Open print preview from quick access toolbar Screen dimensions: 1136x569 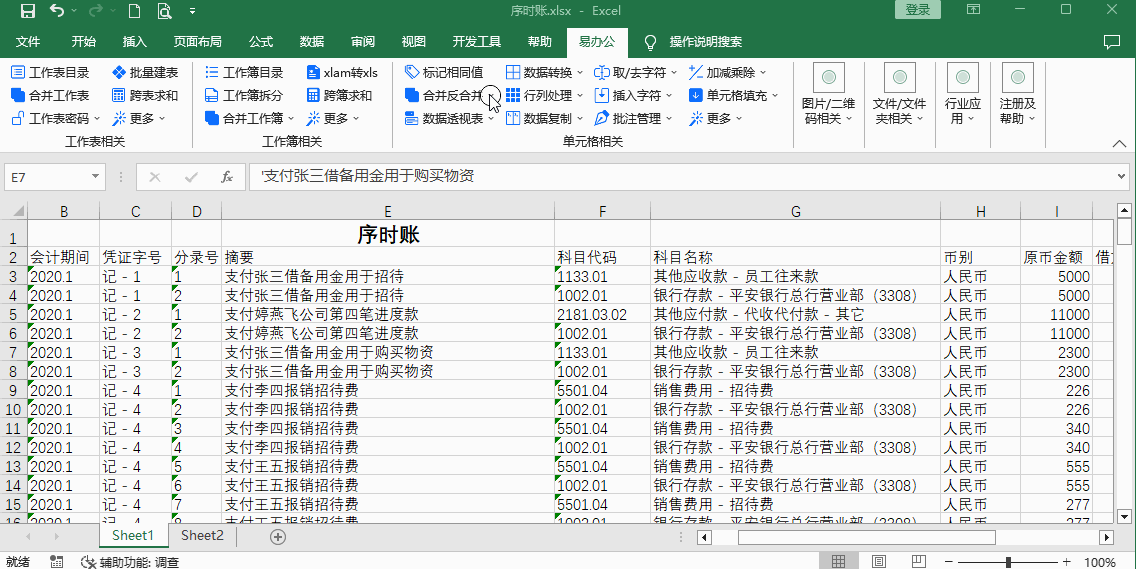[164, 11]
